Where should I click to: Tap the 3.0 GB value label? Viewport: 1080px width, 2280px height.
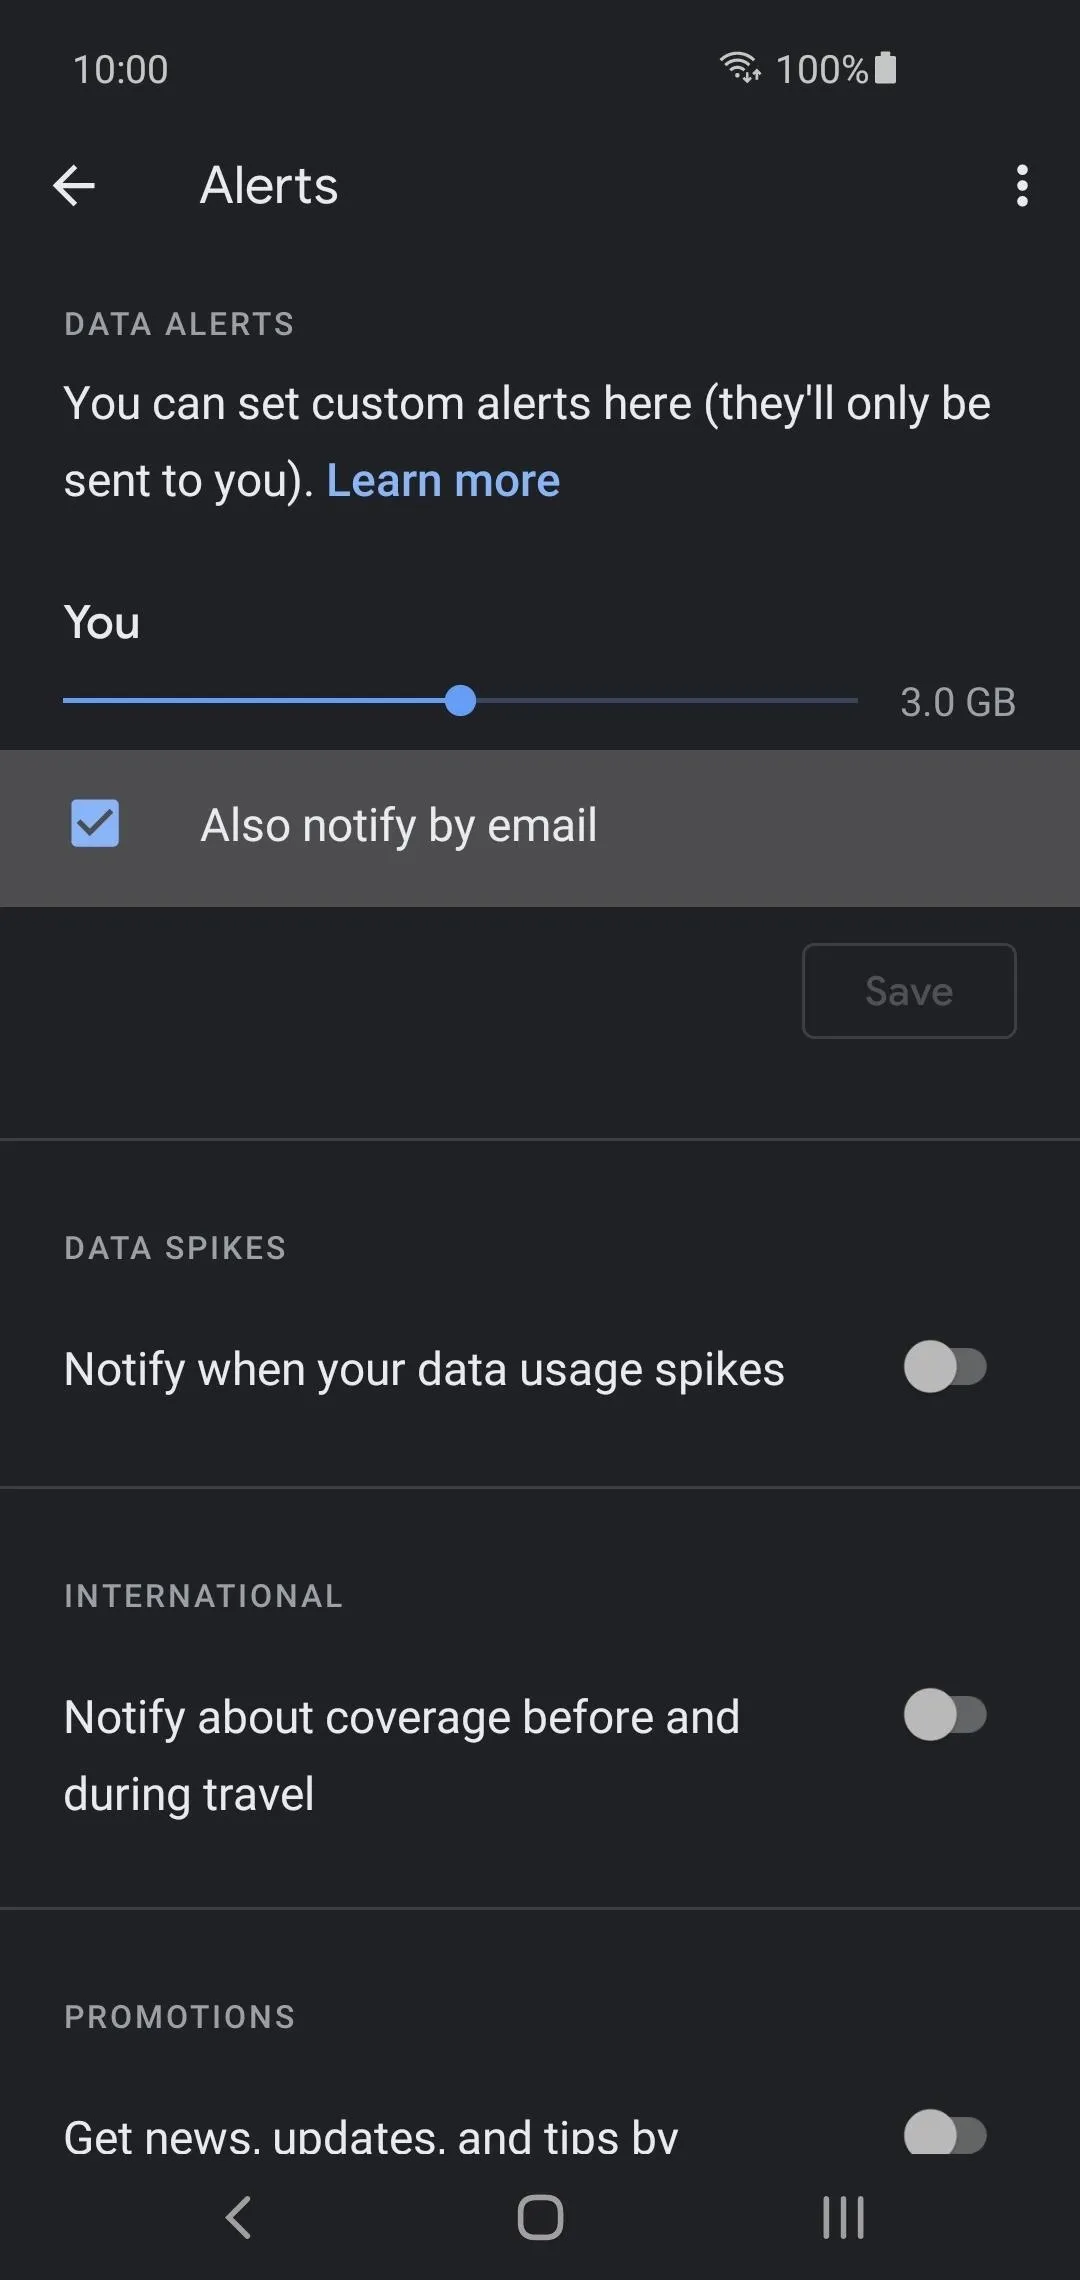958,702
